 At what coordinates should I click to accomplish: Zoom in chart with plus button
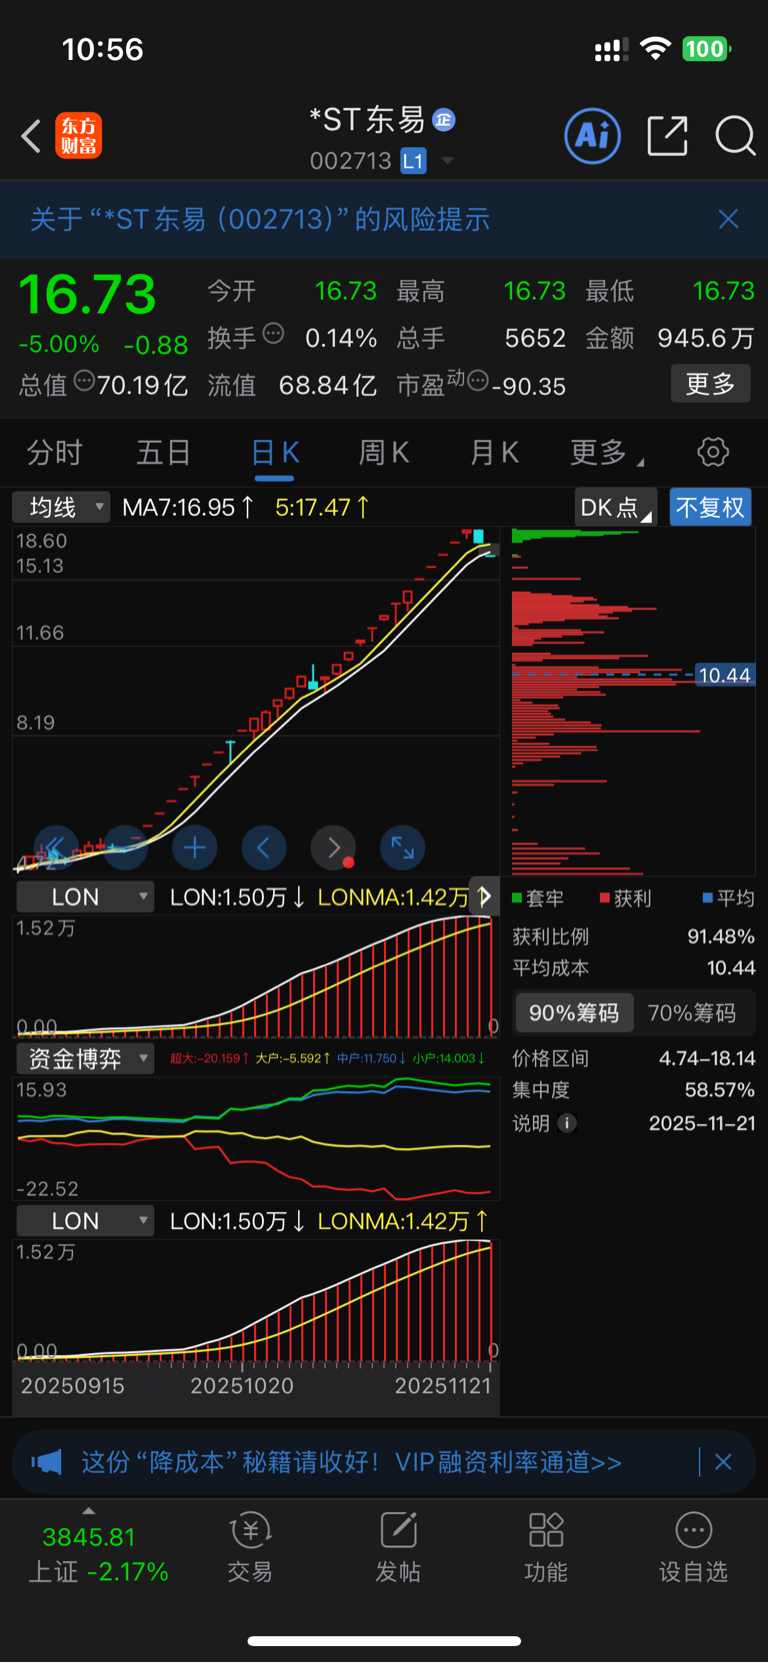pyautogui.click(x=194, y=848)
